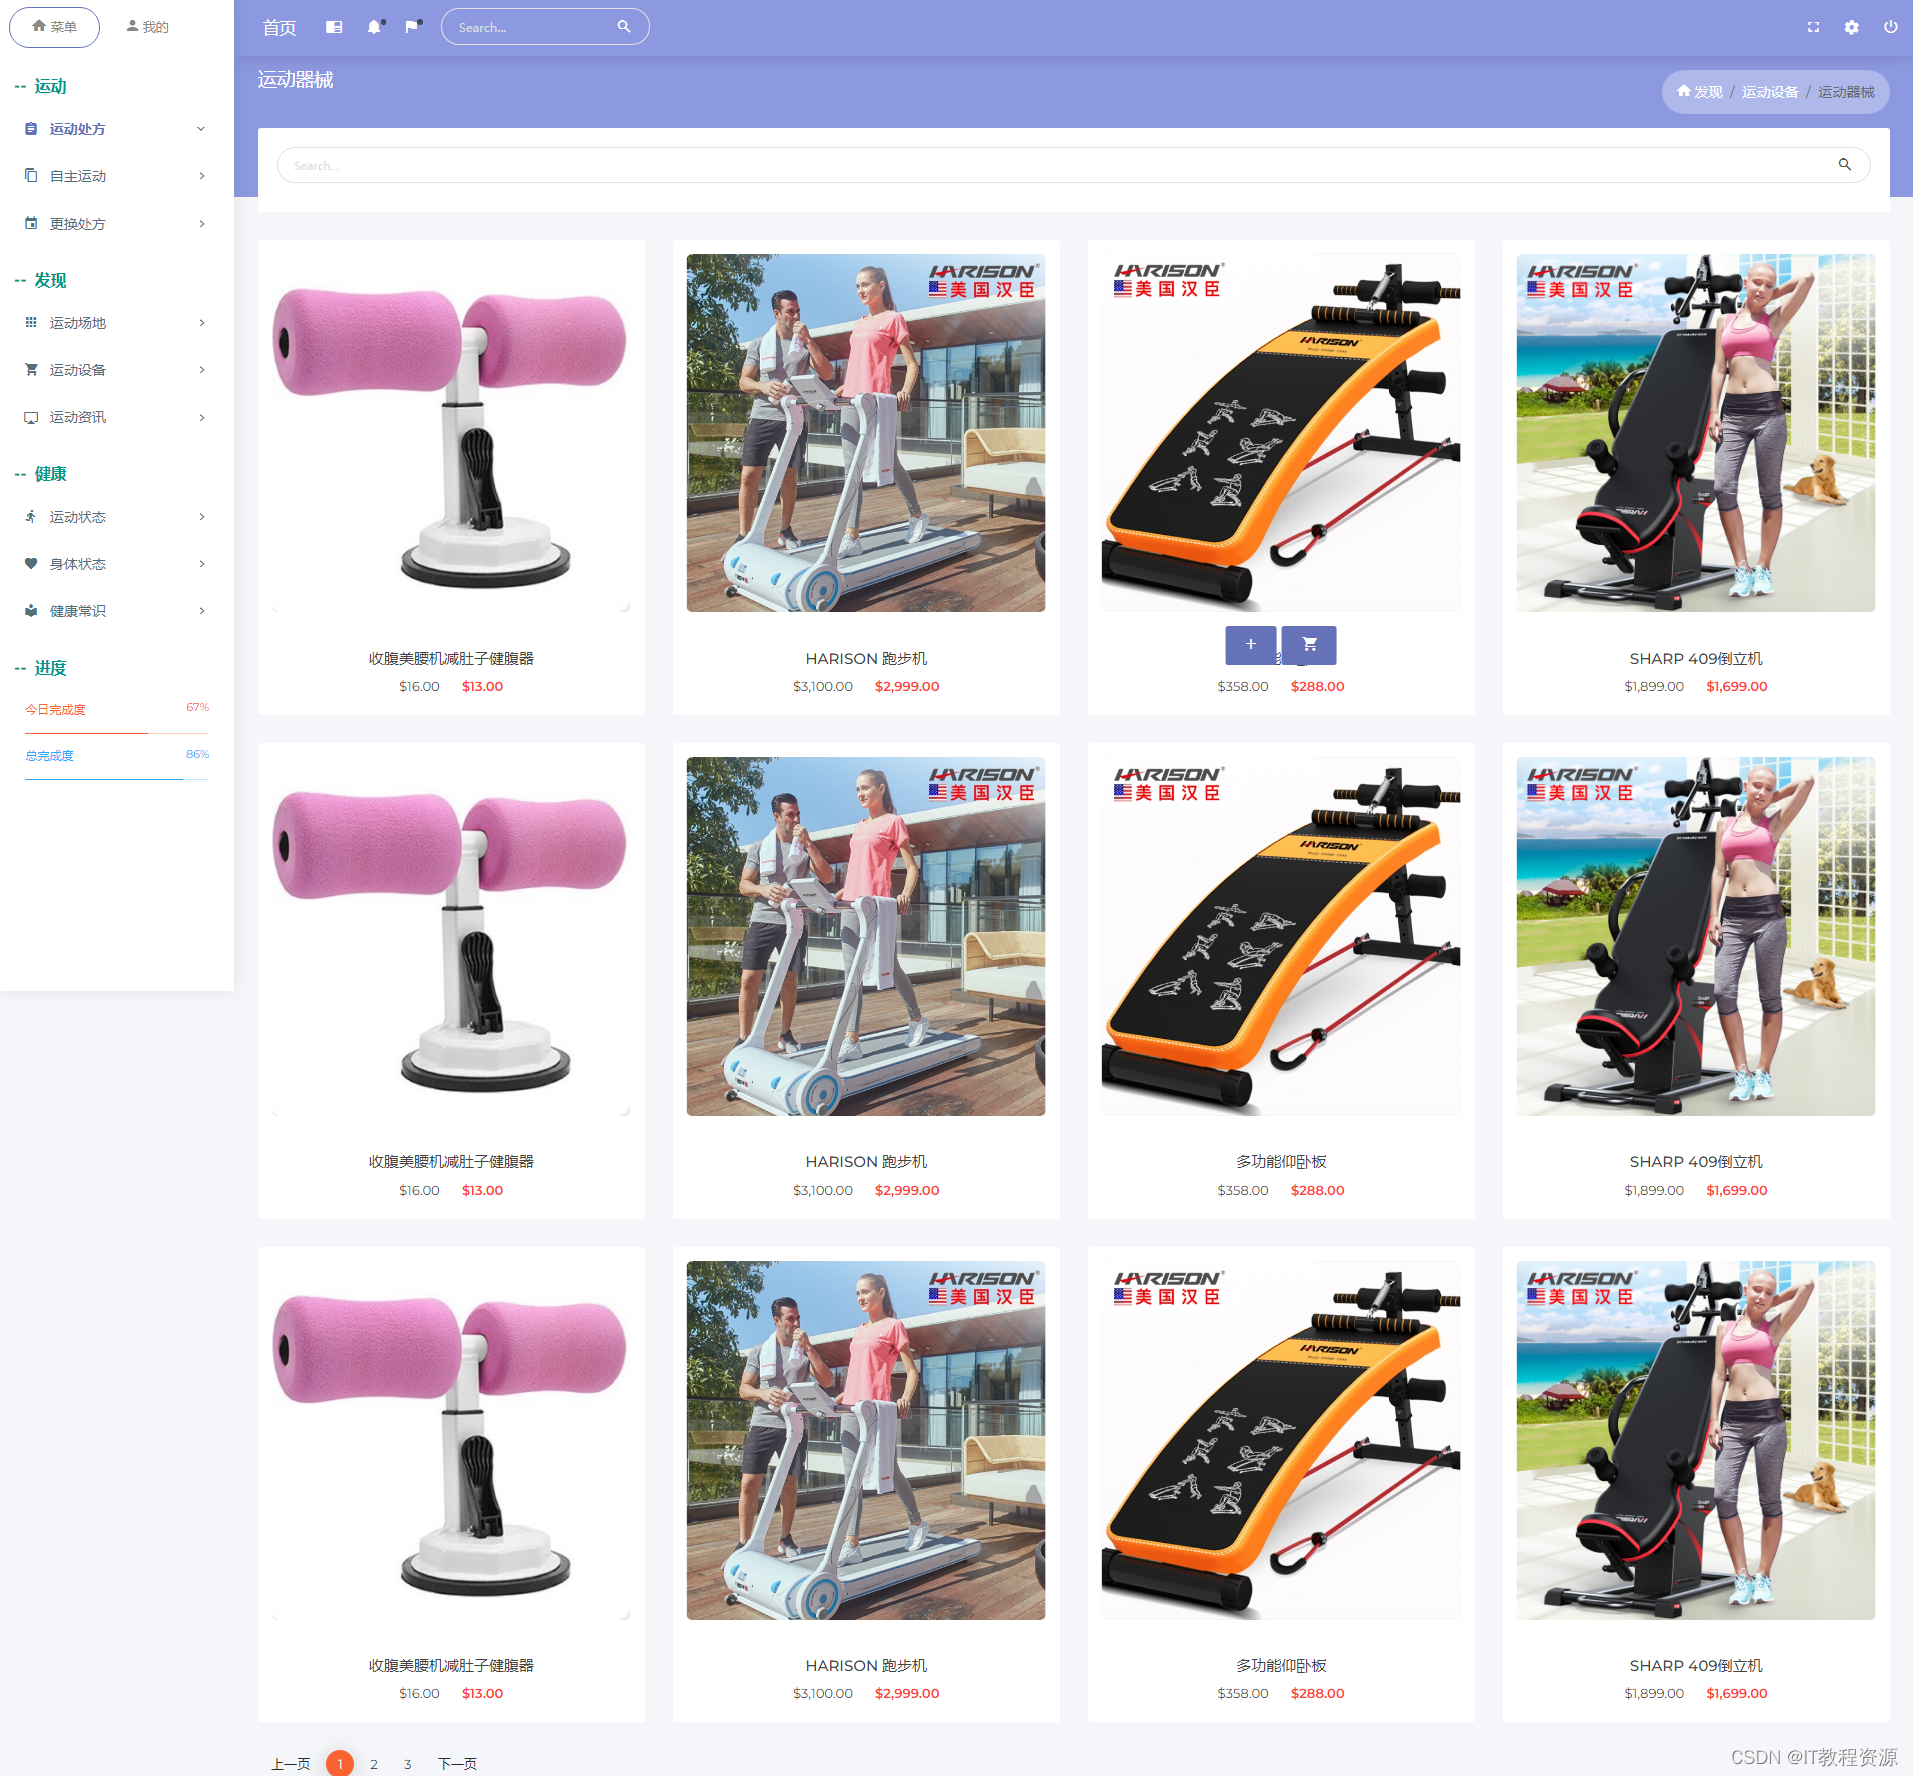Click the 今日完成度 progress bar

[117, 733]
